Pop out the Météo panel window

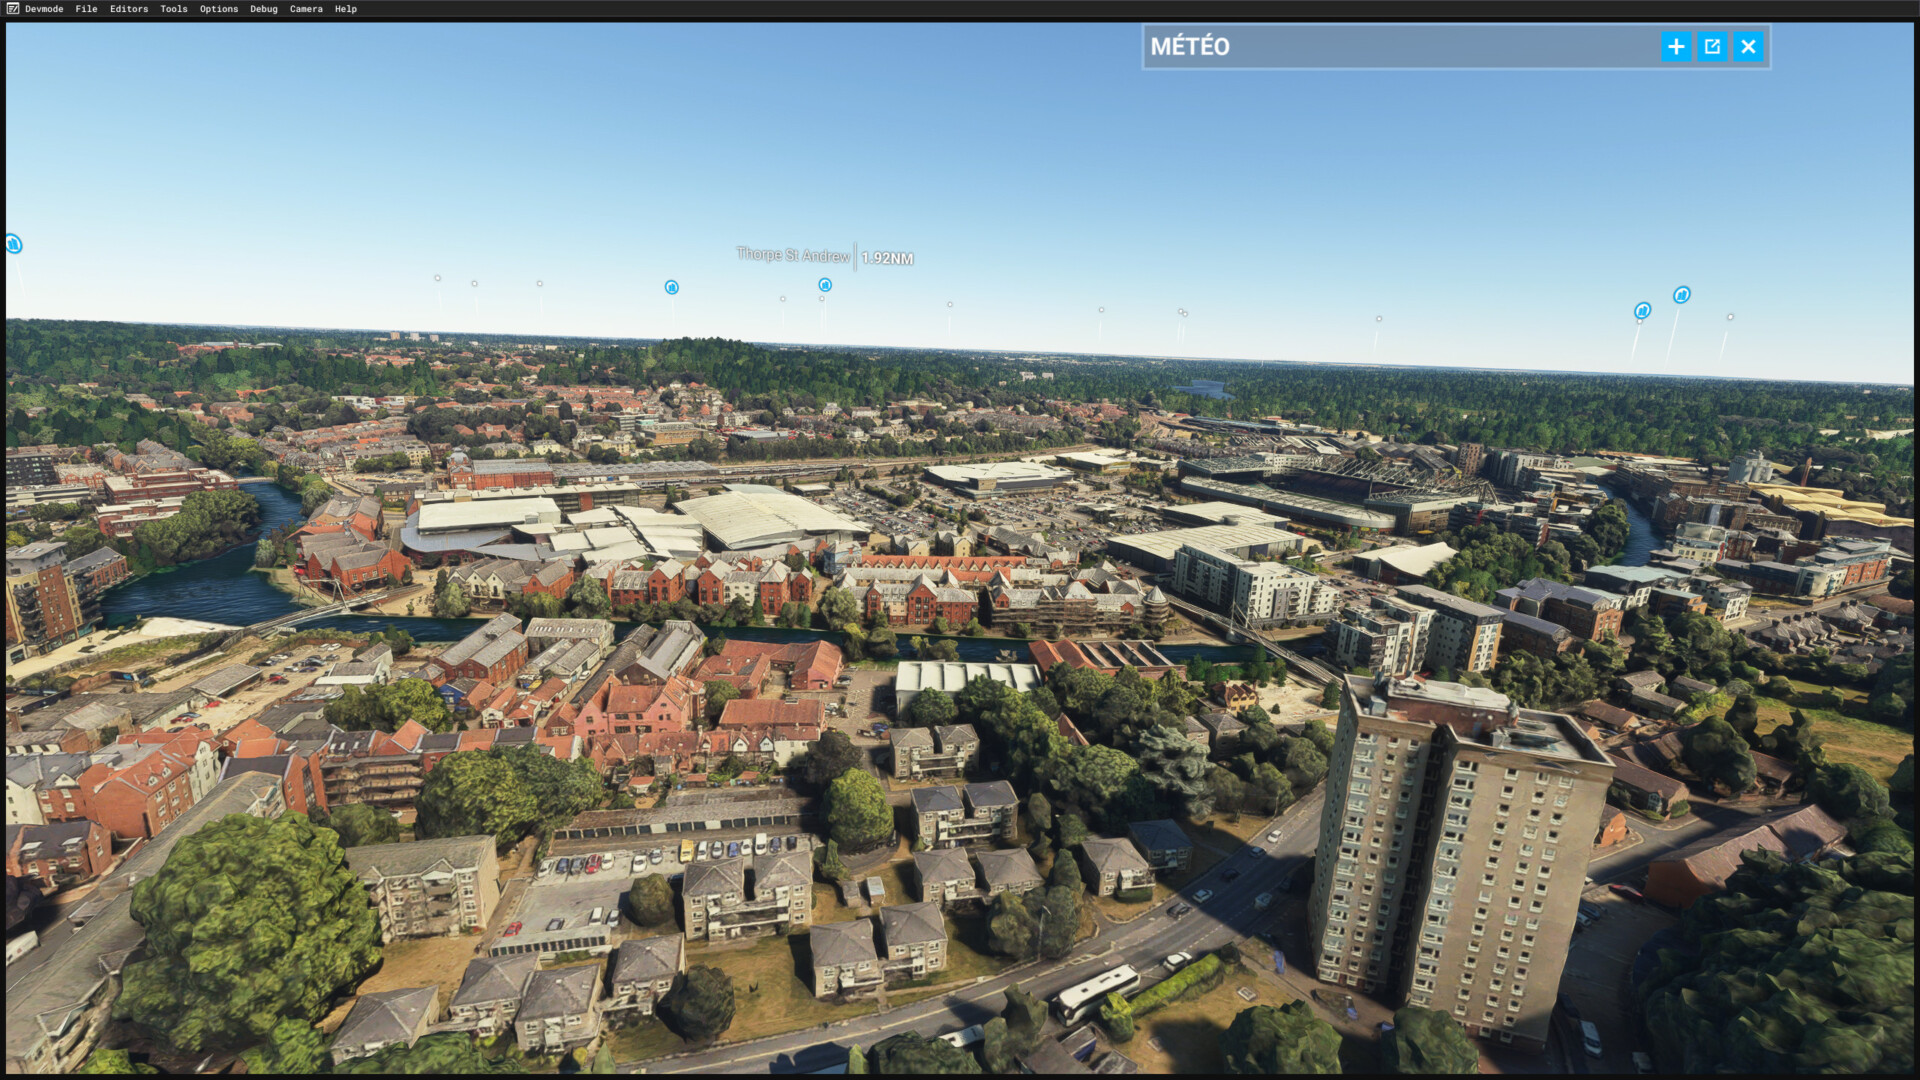(x=1712, y=47)
